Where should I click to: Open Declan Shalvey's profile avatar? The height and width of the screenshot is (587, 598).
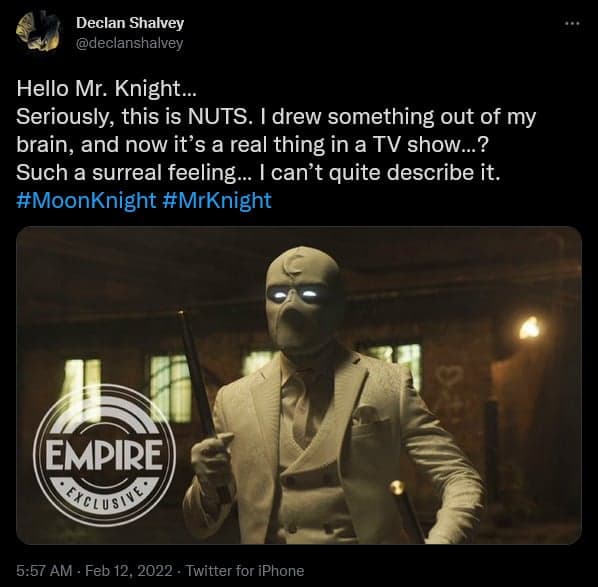38,32
